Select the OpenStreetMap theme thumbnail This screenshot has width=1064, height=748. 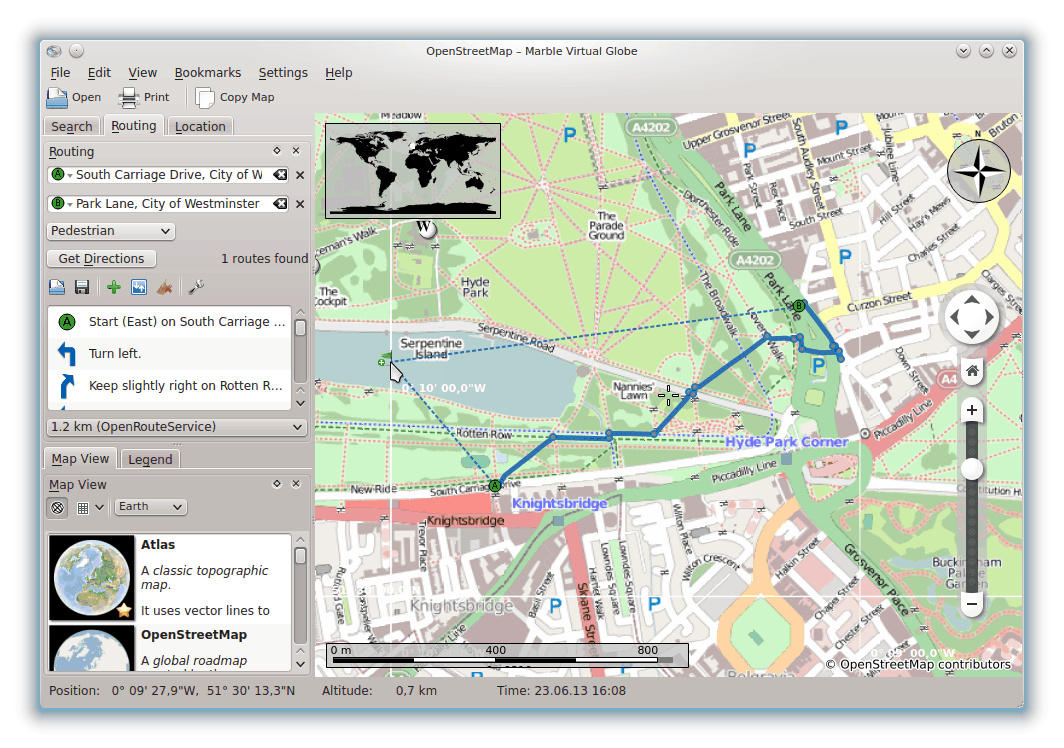pyautogui.click(x=92, y=648)
